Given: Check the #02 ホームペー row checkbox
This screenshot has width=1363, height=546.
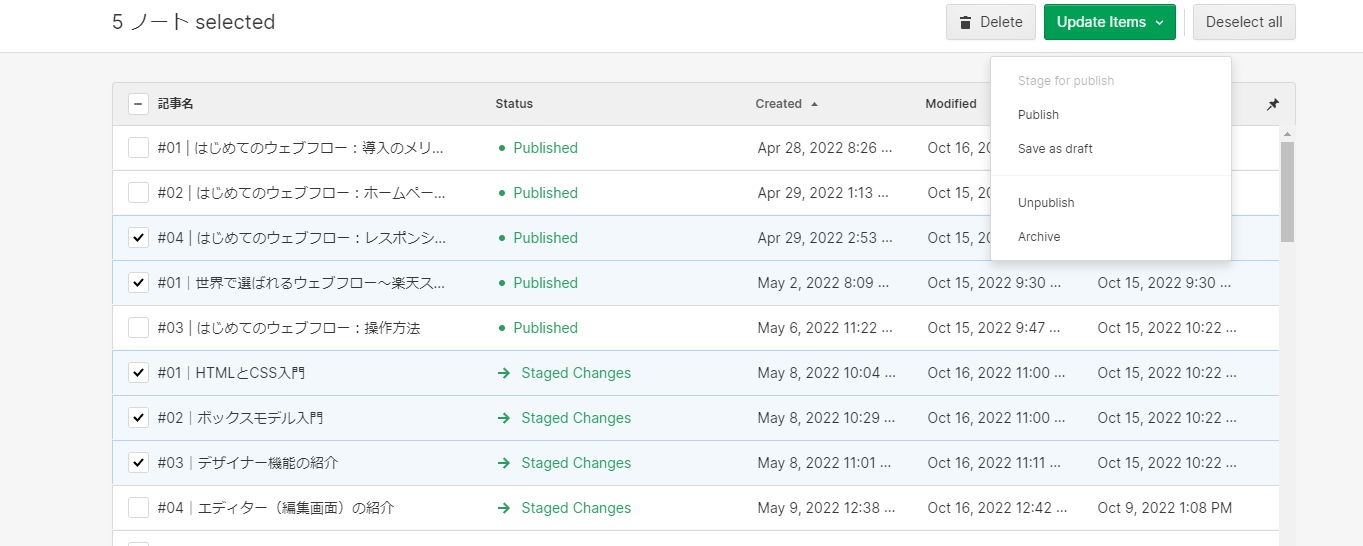Looking at the screenshot, I should (139, 193).
